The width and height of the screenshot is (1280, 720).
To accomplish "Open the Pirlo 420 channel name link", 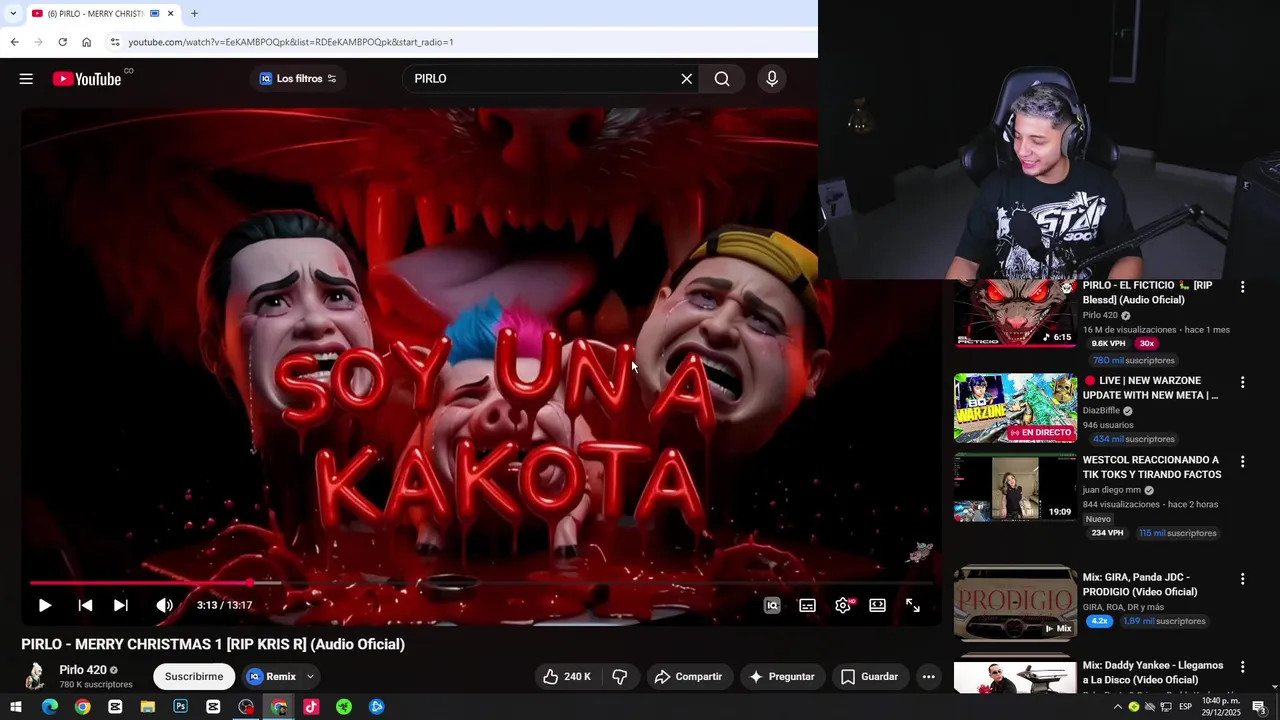I will (83, 670).
